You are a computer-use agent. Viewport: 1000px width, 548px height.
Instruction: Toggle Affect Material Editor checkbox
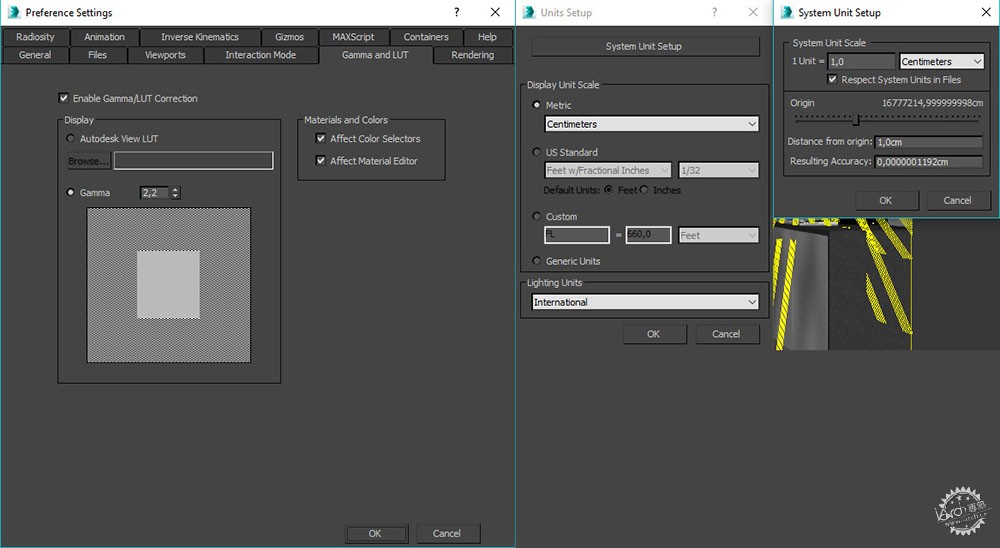pyautogui.click(x=321, y=161)
